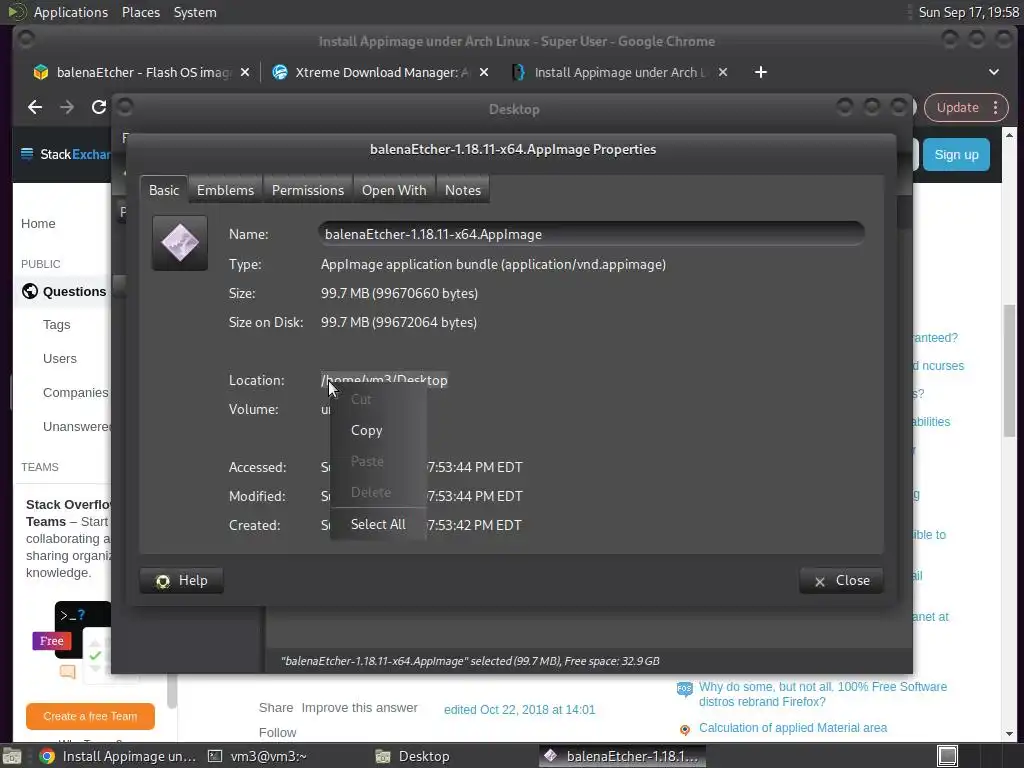Screen dimensions: 1024x768
Task: Click the Chrome Update button
Action: [x=957, y=108]
